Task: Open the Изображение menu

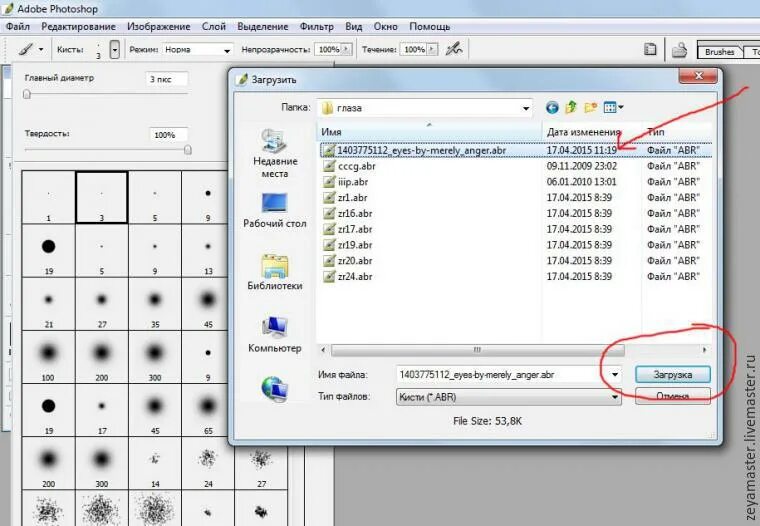Action: pyautogui.click(x=158, y=27)
